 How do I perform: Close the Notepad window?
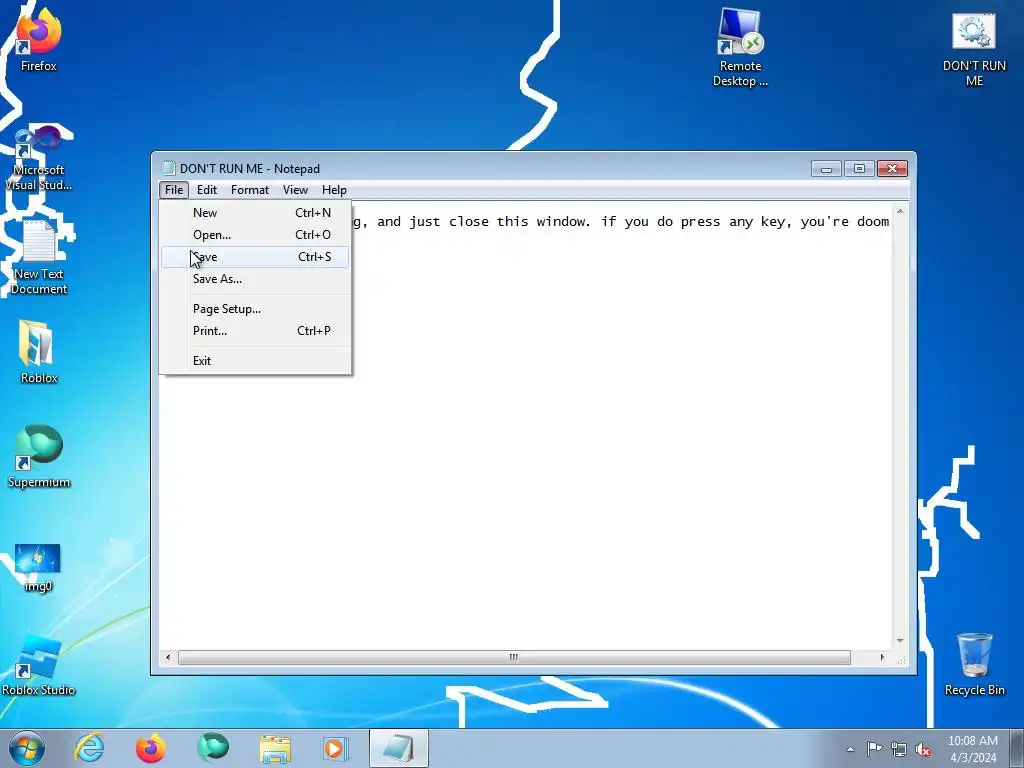[x=892, y=169]
